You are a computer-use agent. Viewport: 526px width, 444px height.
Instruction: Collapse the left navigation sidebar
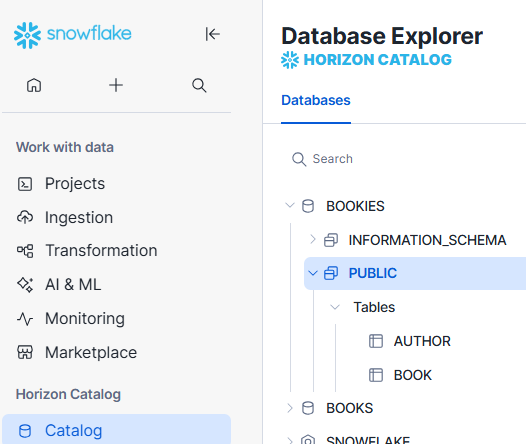pyautogui.click(x=212, y=34)
